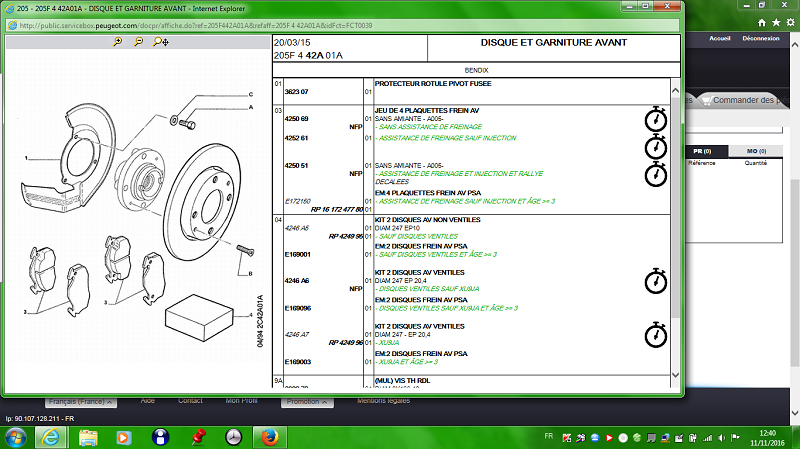This screenshot has width=800, height=449.
Task: Click background page scroll down arrow
Action: [794, 413]
